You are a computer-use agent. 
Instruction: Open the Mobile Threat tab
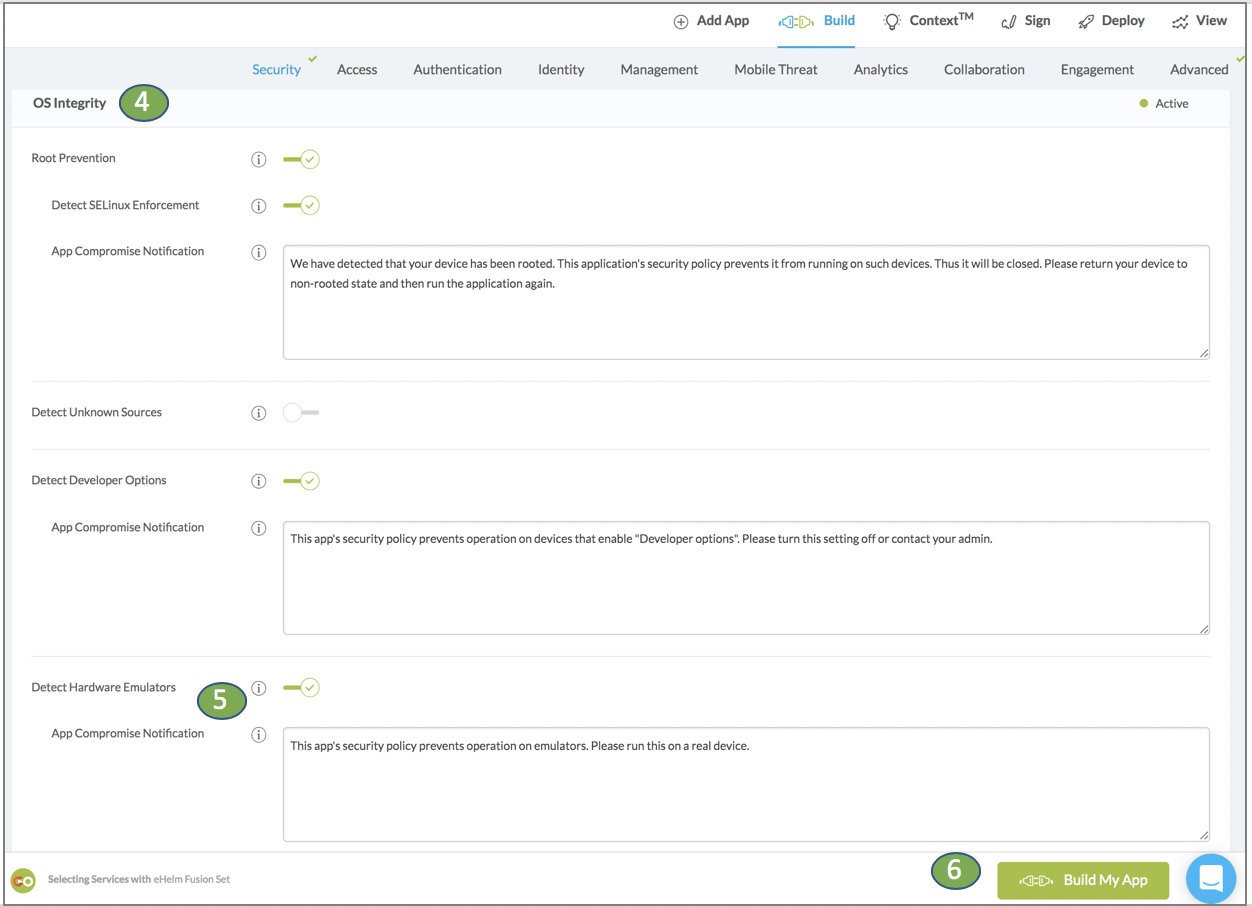[x=775, y=69]
